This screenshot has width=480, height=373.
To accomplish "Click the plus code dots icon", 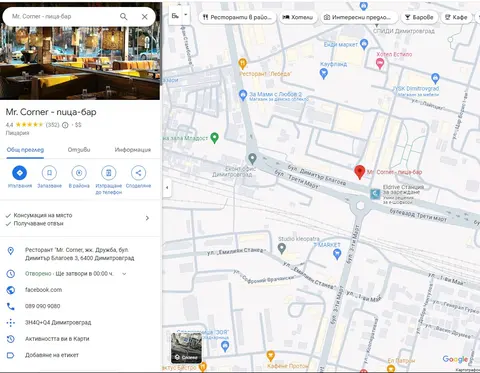I will pos(11,323).
